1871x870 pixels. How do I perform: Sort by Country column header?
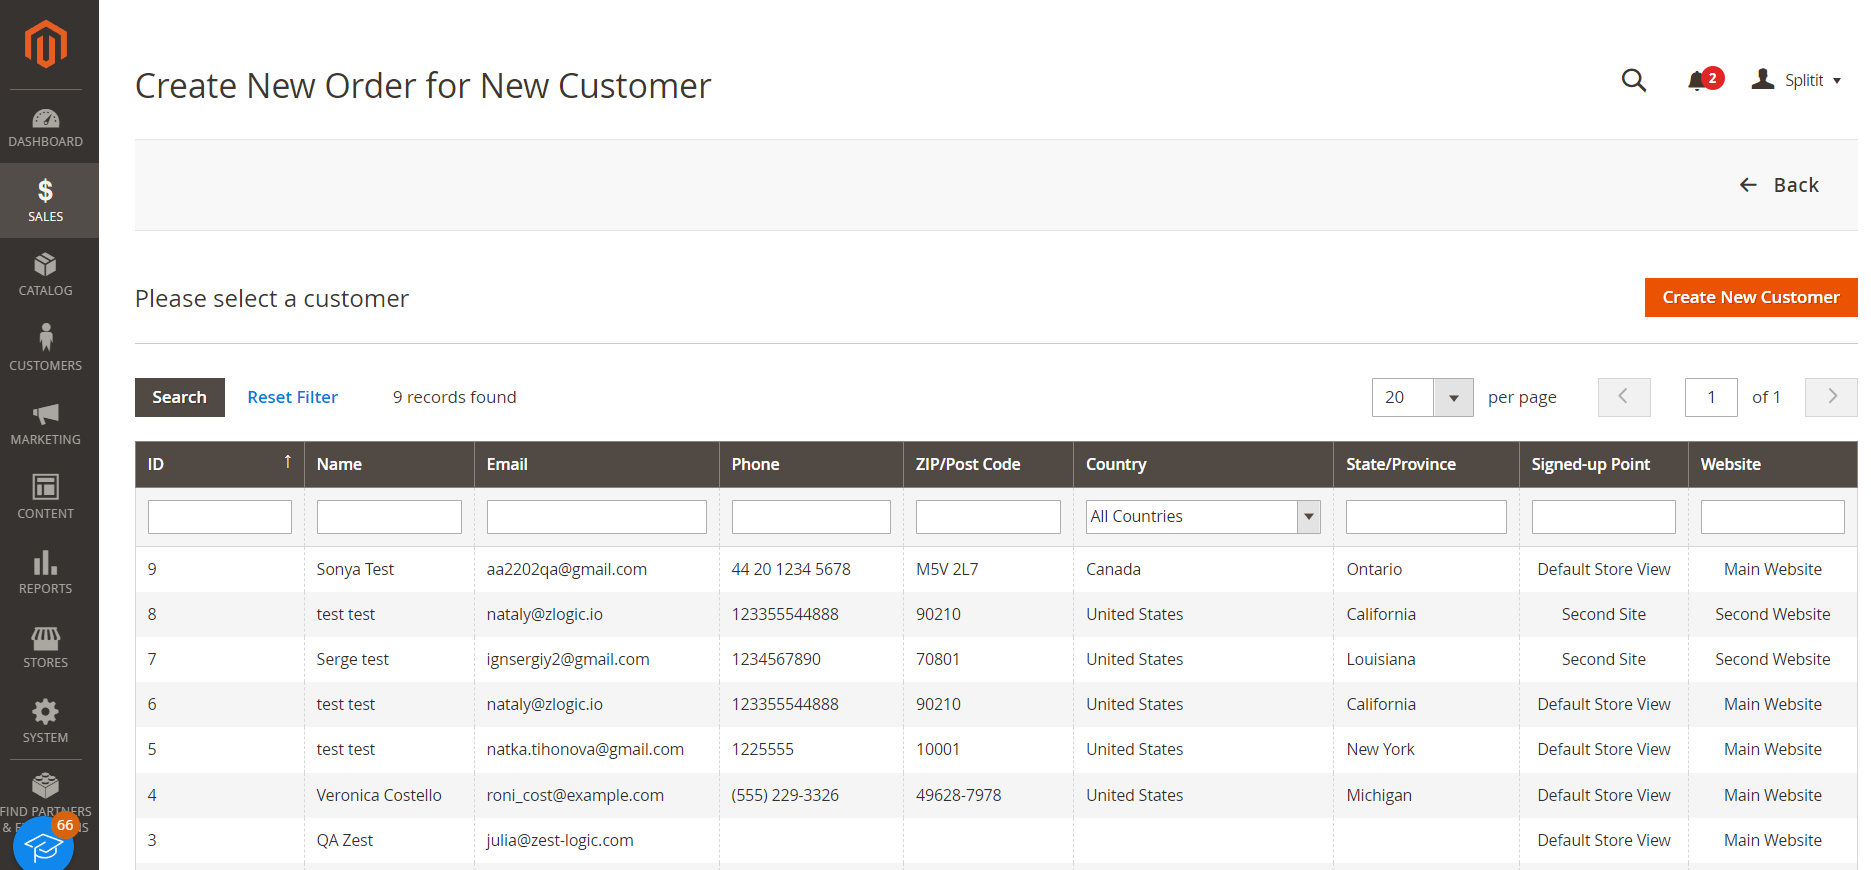(x=1203, y=464)
